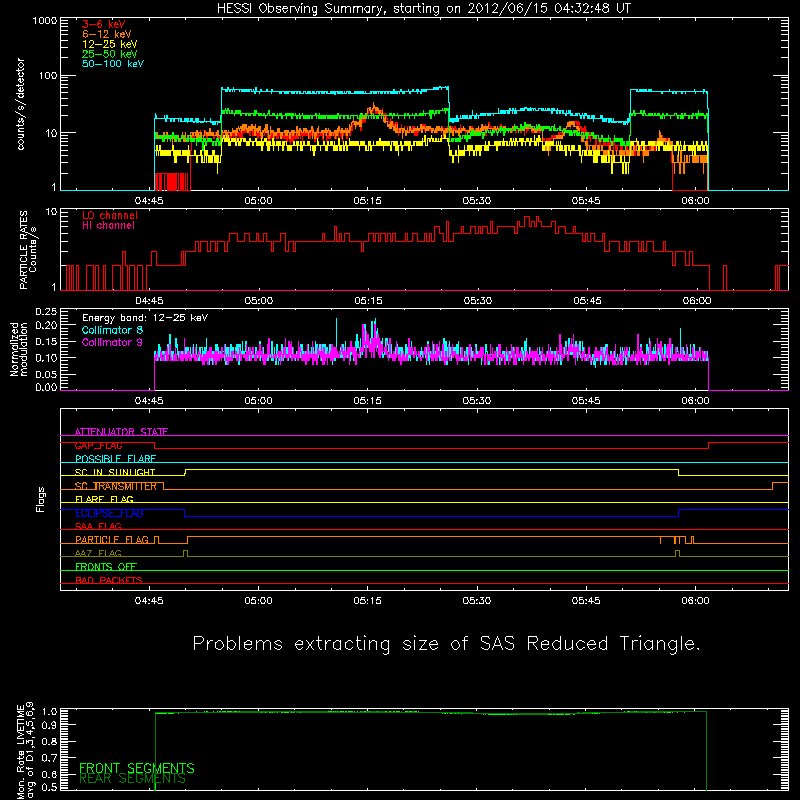Select the POSSIBLE_FLARE flag label
Image resolution: width=800 pixels, height=800 pixels.
(115, 459)
